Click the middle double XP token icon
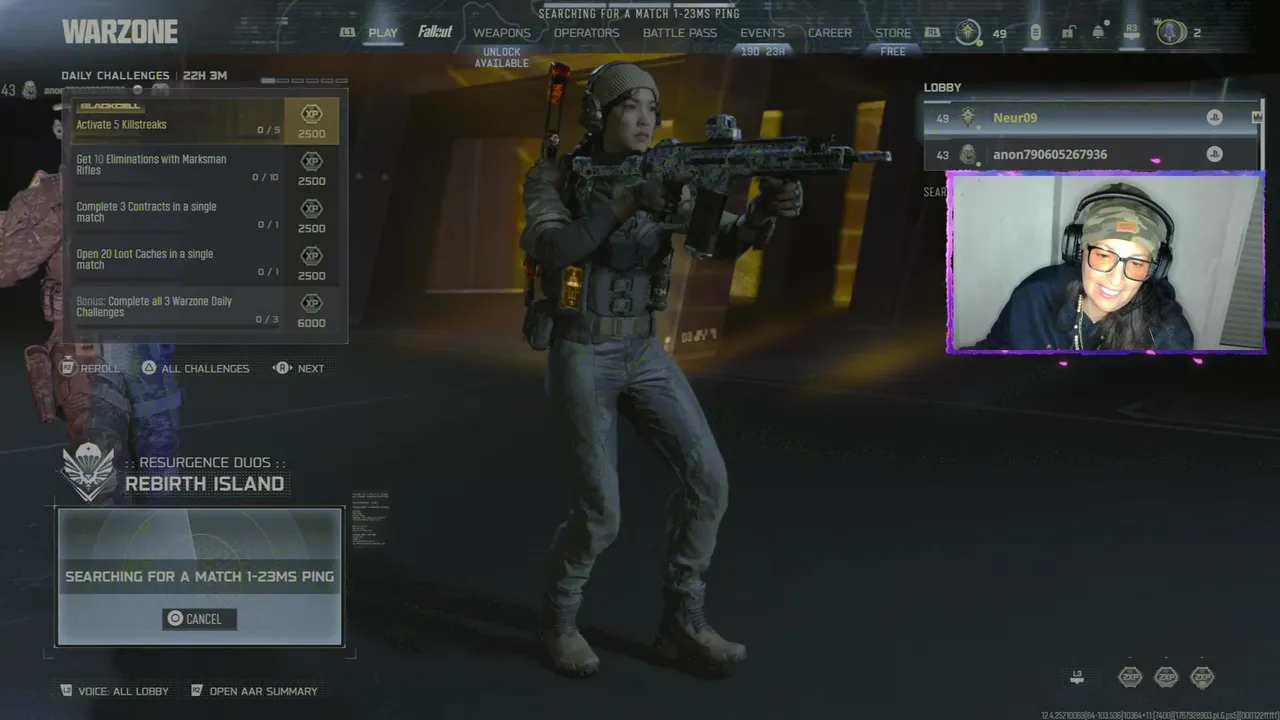The image size is (1280, 720). [x=1166, y=677]
